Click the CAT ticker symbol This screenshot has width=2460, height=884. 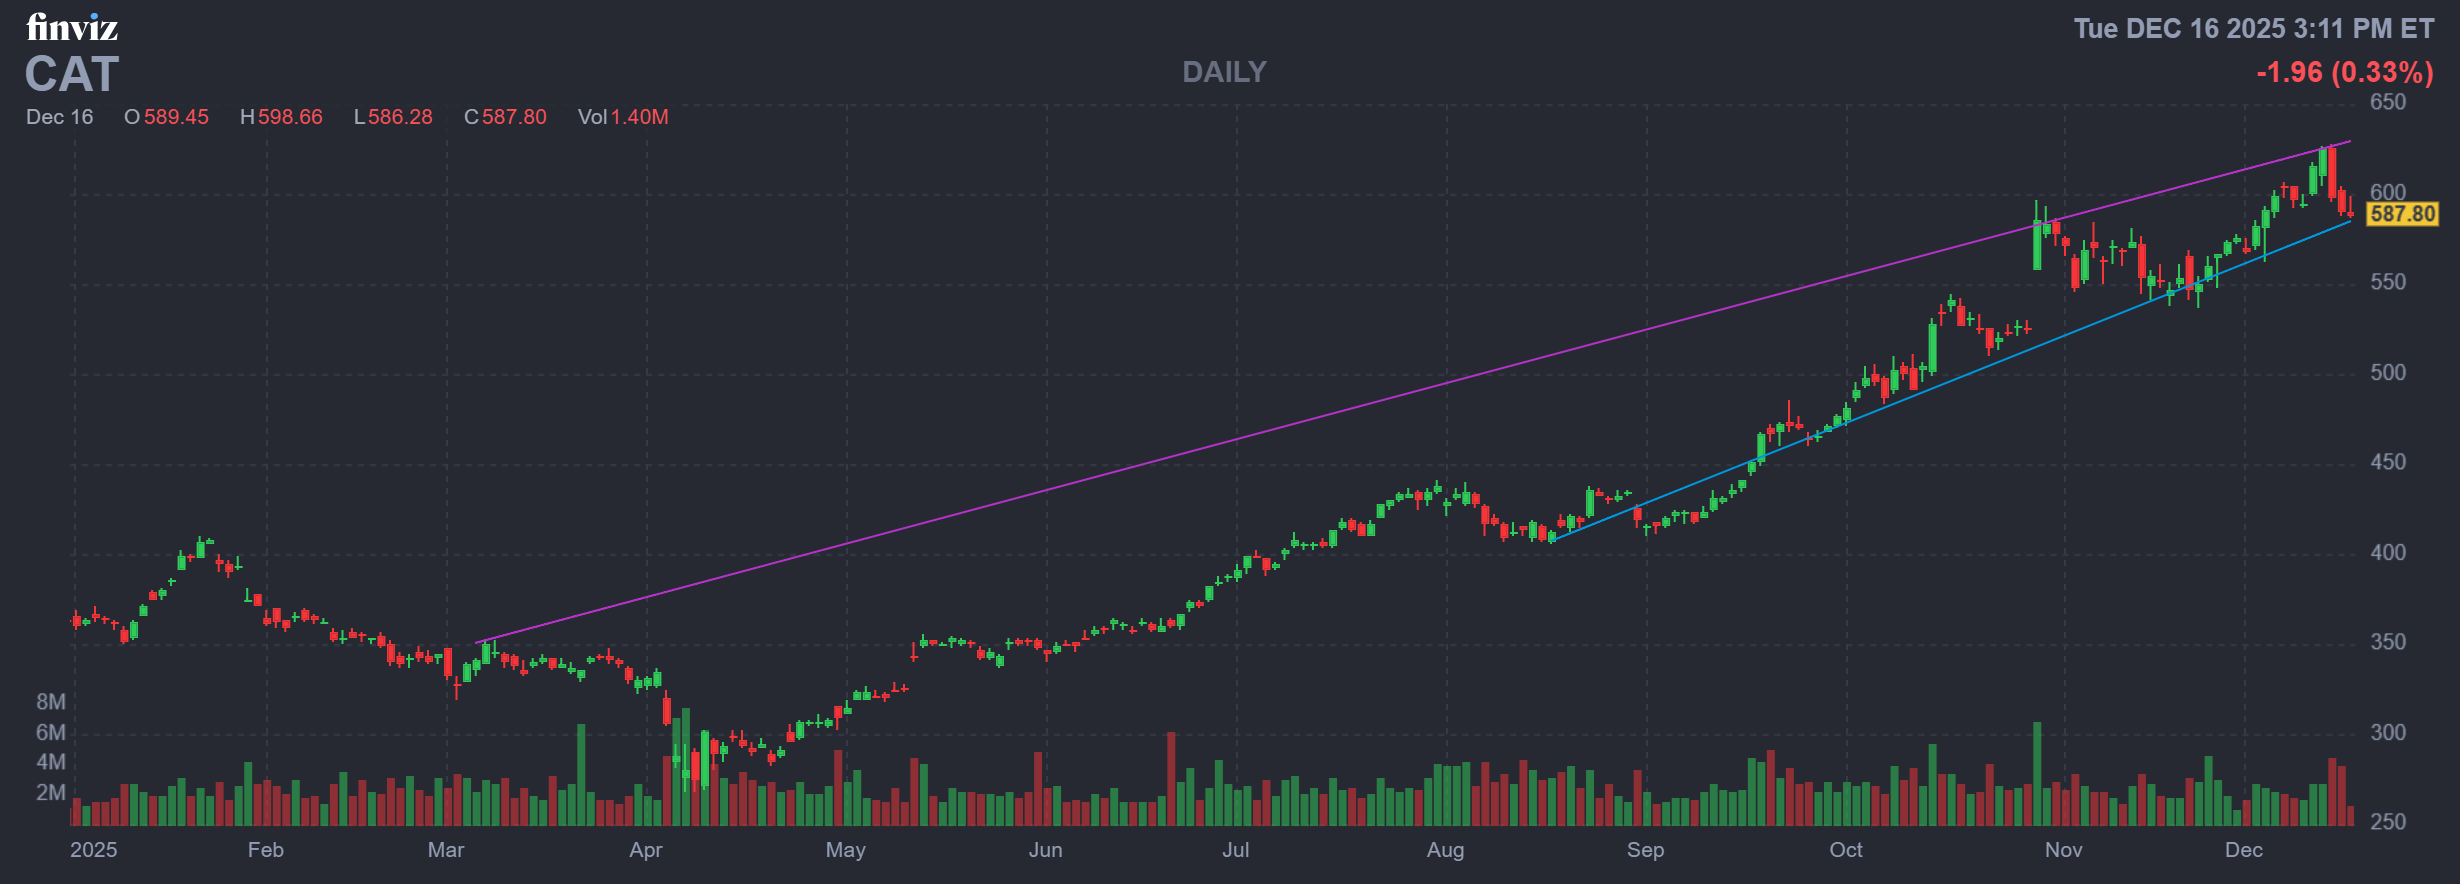click(72, 75)
